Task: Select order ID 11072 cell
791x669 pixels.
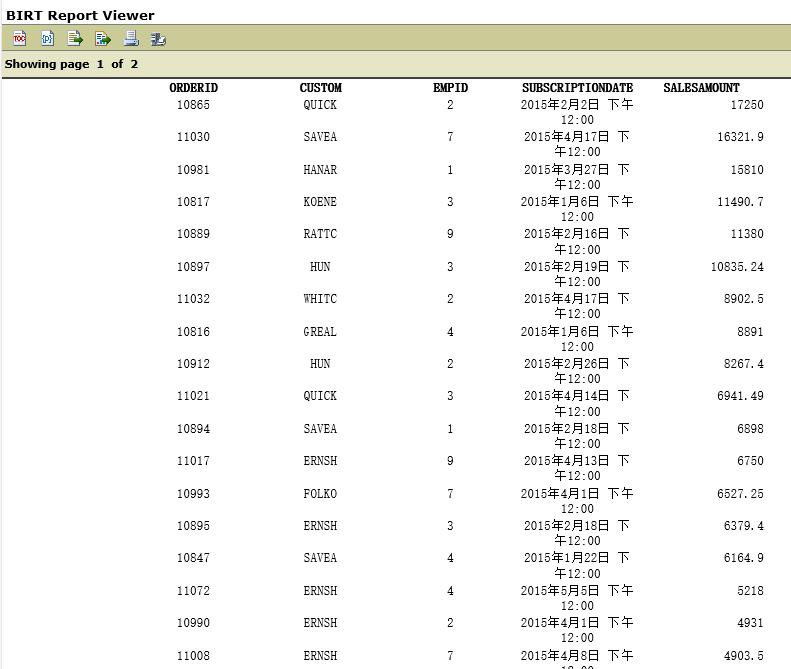Action: [193, 591]
